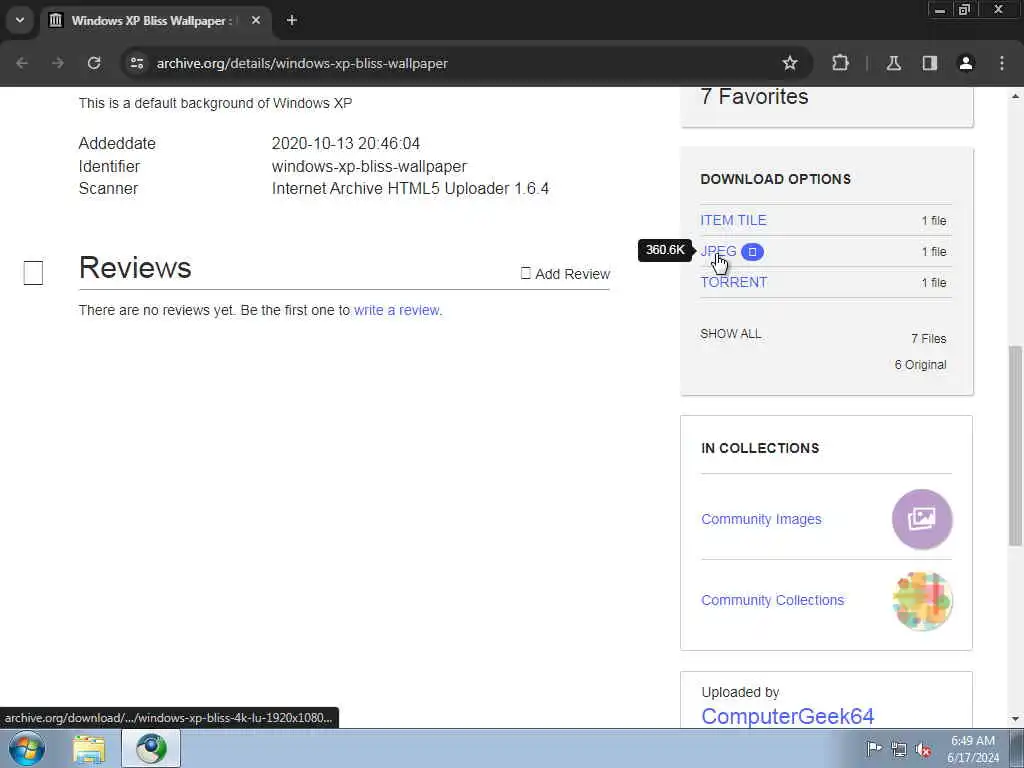Click the Show desktop button
This screenshot has height=768, width=1024.
[1017, 748]
